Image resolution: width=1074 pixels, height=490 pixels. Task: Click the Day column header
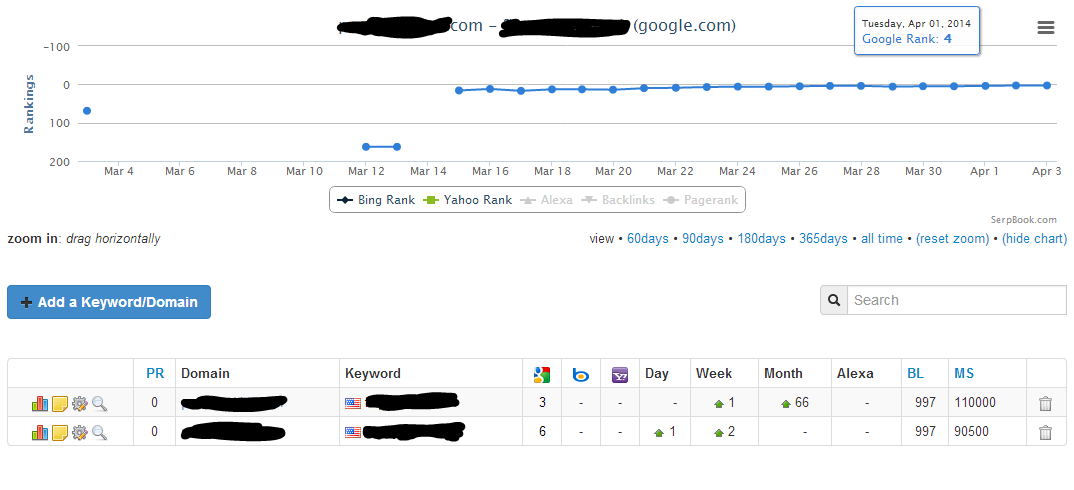point(657,374)
